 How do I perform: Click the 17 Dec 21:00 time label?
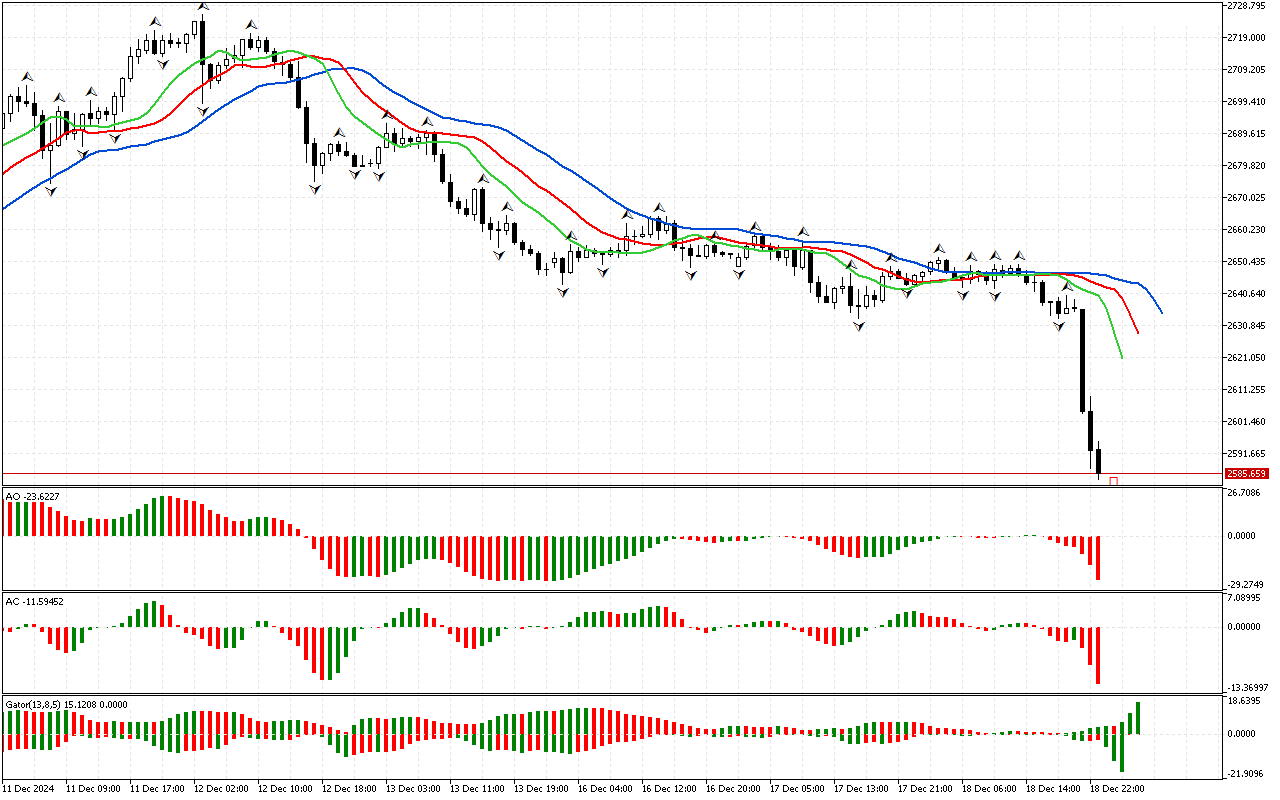coord(926,789)
